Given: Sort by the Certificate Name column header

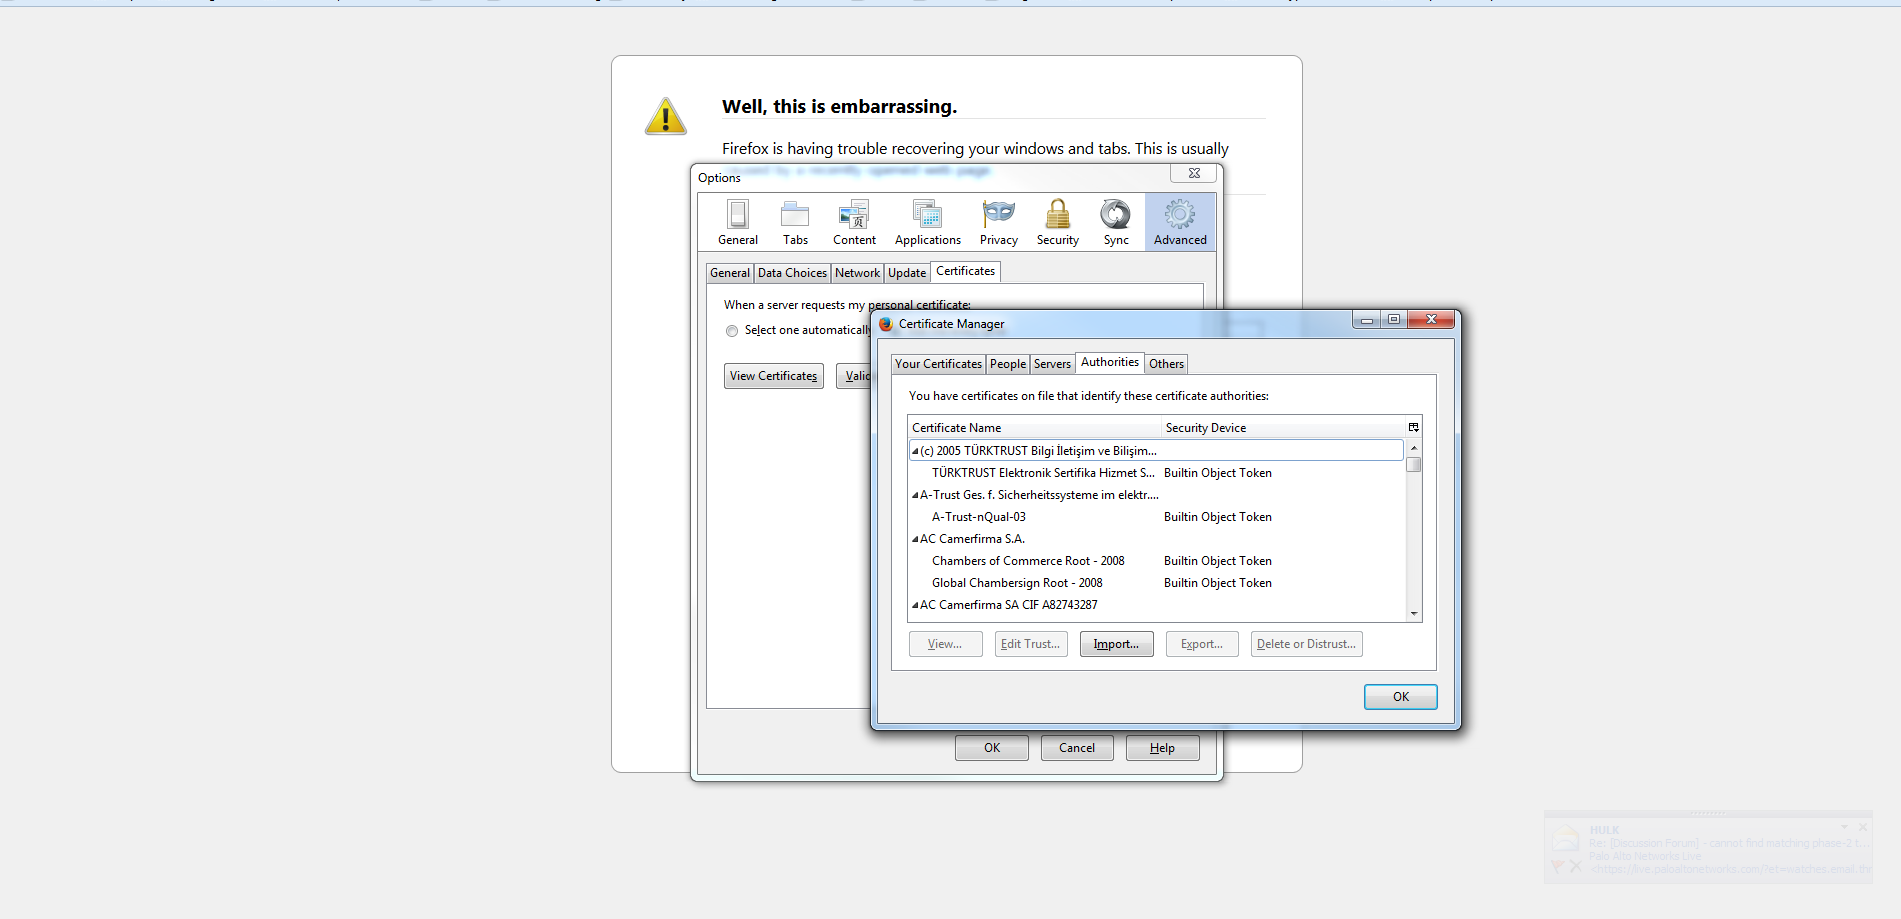Looking at the screenshot, I should click(1035, 427).
